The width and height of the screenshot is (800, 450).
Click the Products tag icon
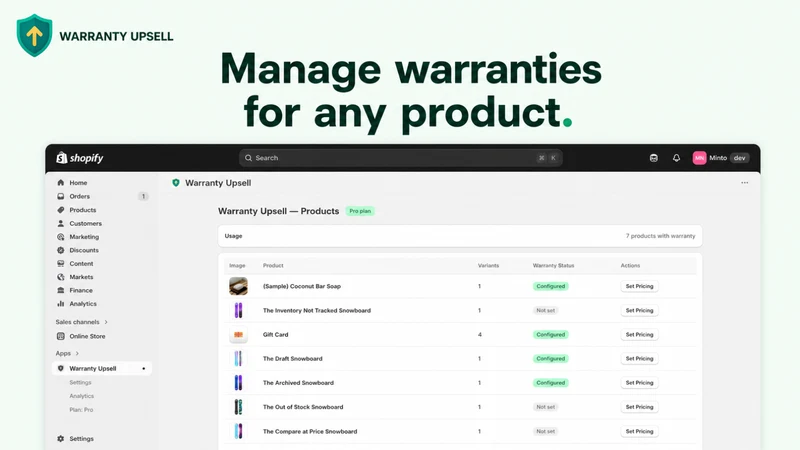coord(61,210)
